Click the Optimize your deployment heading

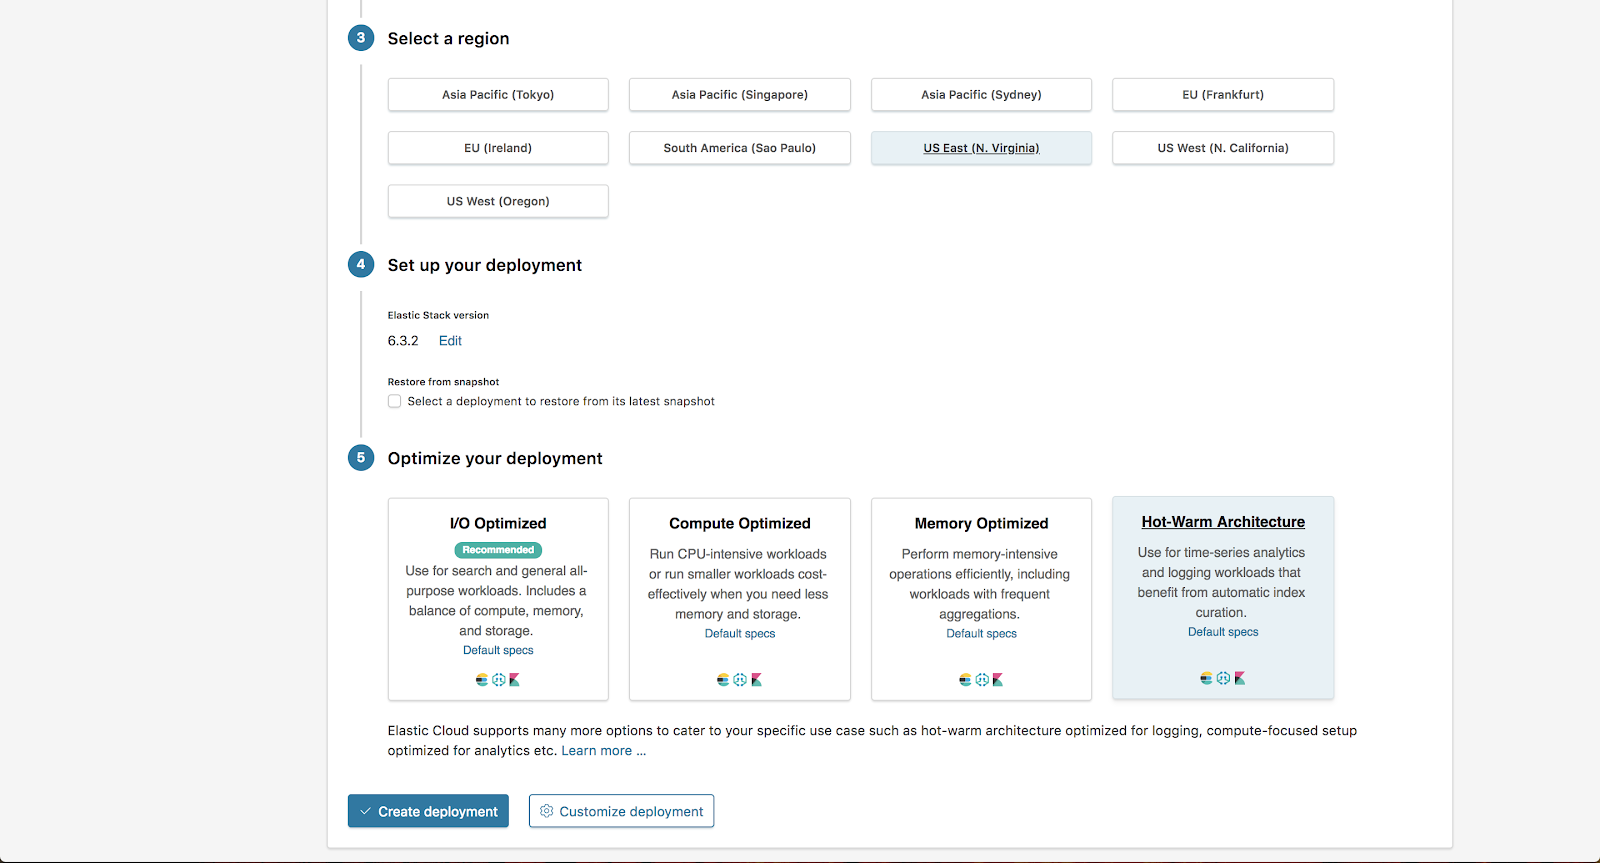pyautogui.click(x=495, y=458)
